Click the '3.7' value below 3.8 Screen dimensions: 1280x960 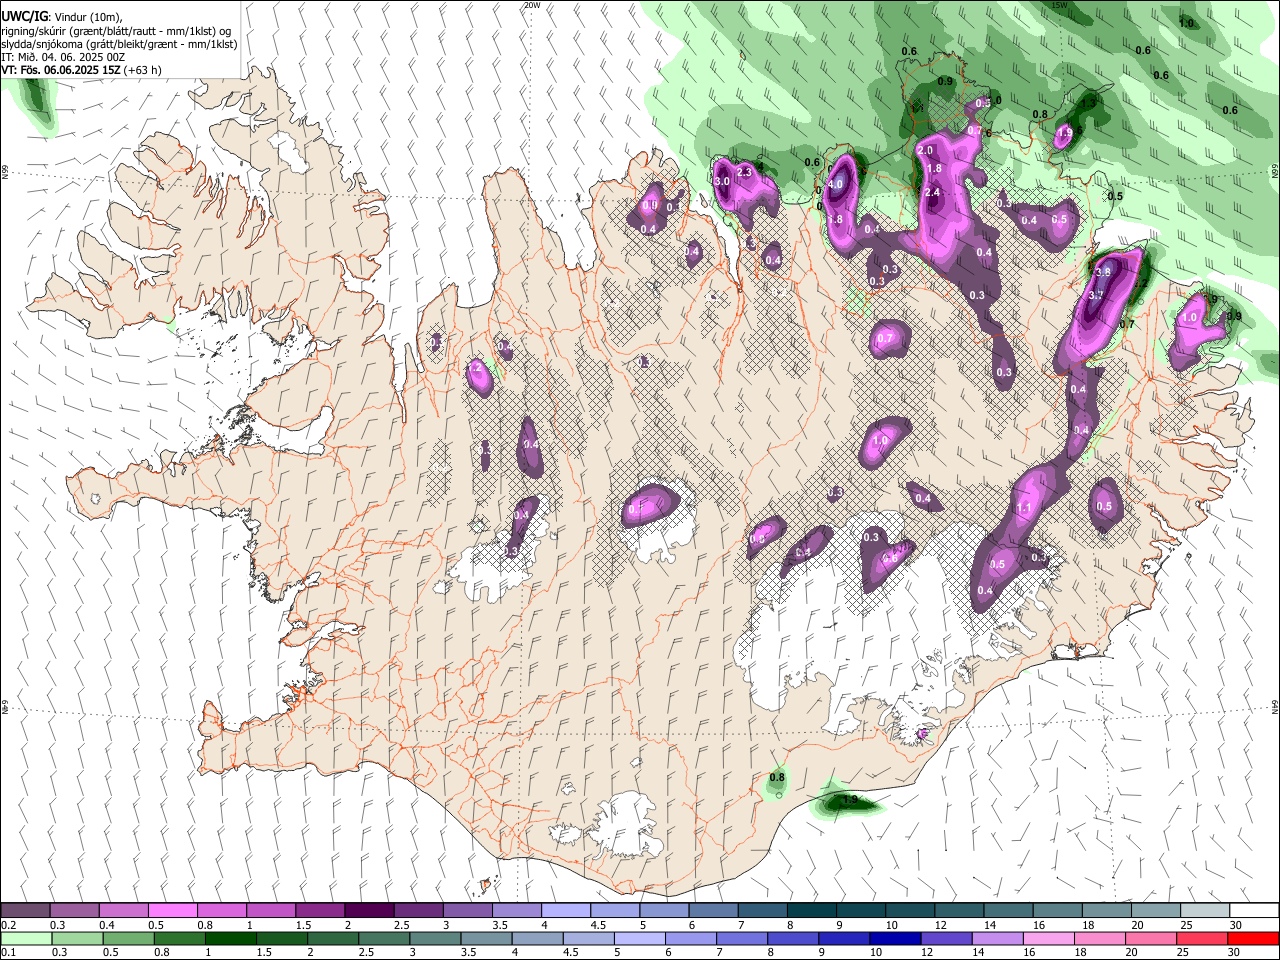click(x=1095, y=295)
